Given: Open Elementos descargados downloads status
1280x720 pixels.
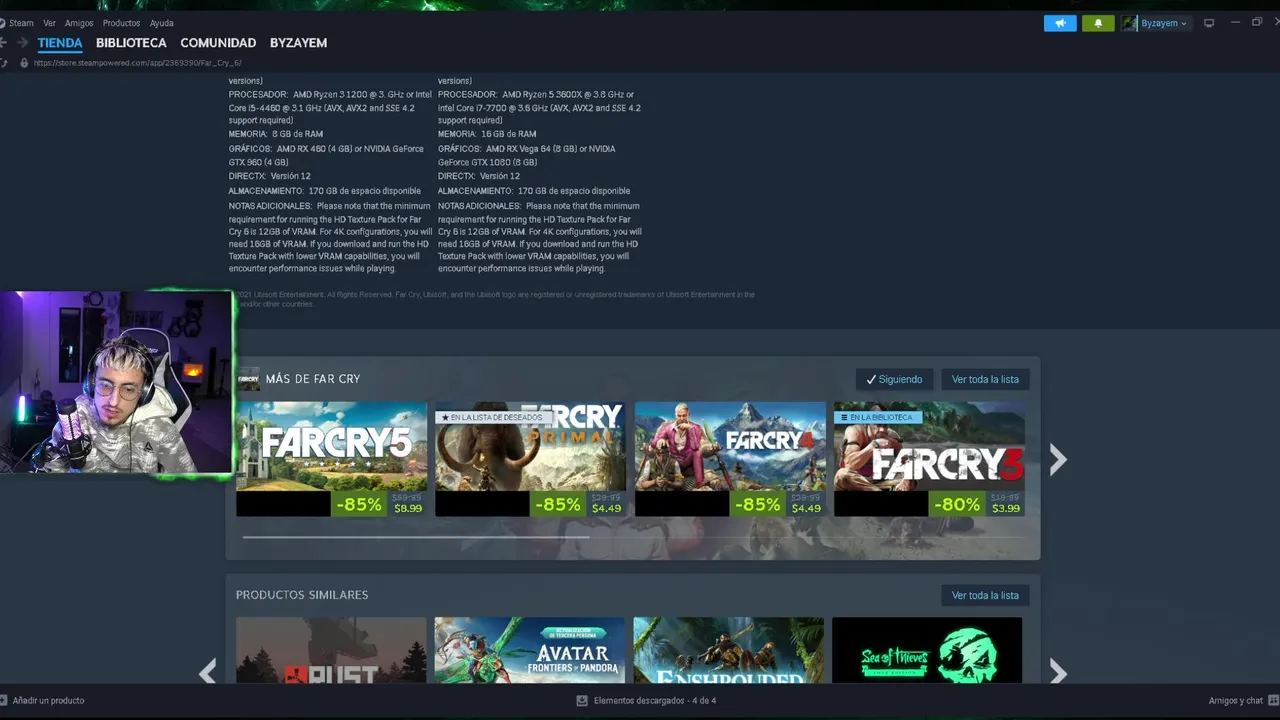Looking at the screenshot, I should click(x=655, y=700).
